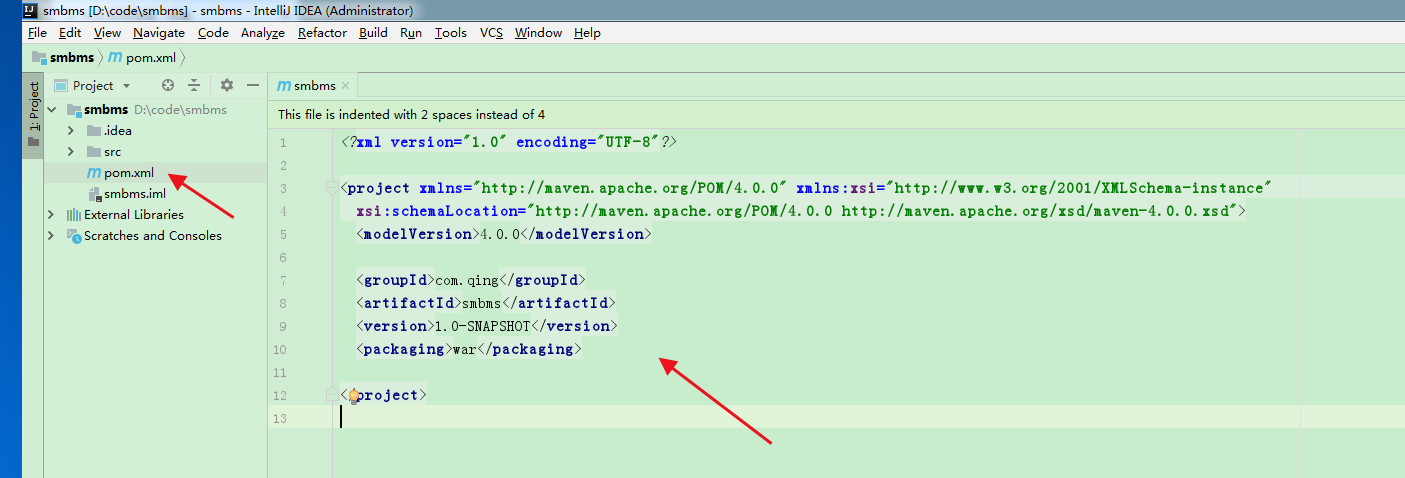Close the smbms editor tab
The width and height of the screenshot is (1405, 478).
345,86
